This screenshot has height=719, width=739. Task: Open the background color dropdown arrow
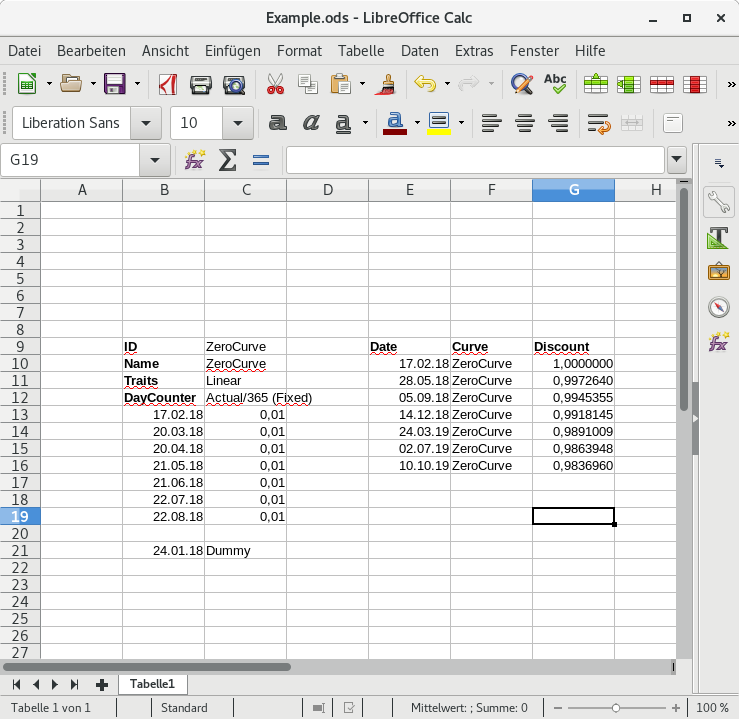(461, 123)
